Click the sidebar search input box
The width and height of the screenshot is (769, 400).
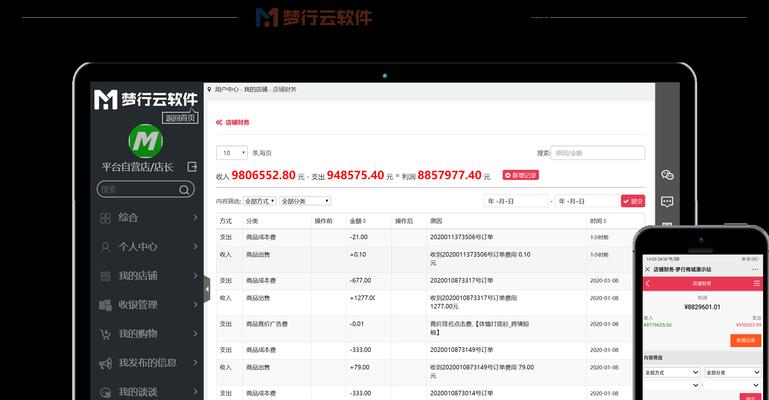click(x=145, y=189)
